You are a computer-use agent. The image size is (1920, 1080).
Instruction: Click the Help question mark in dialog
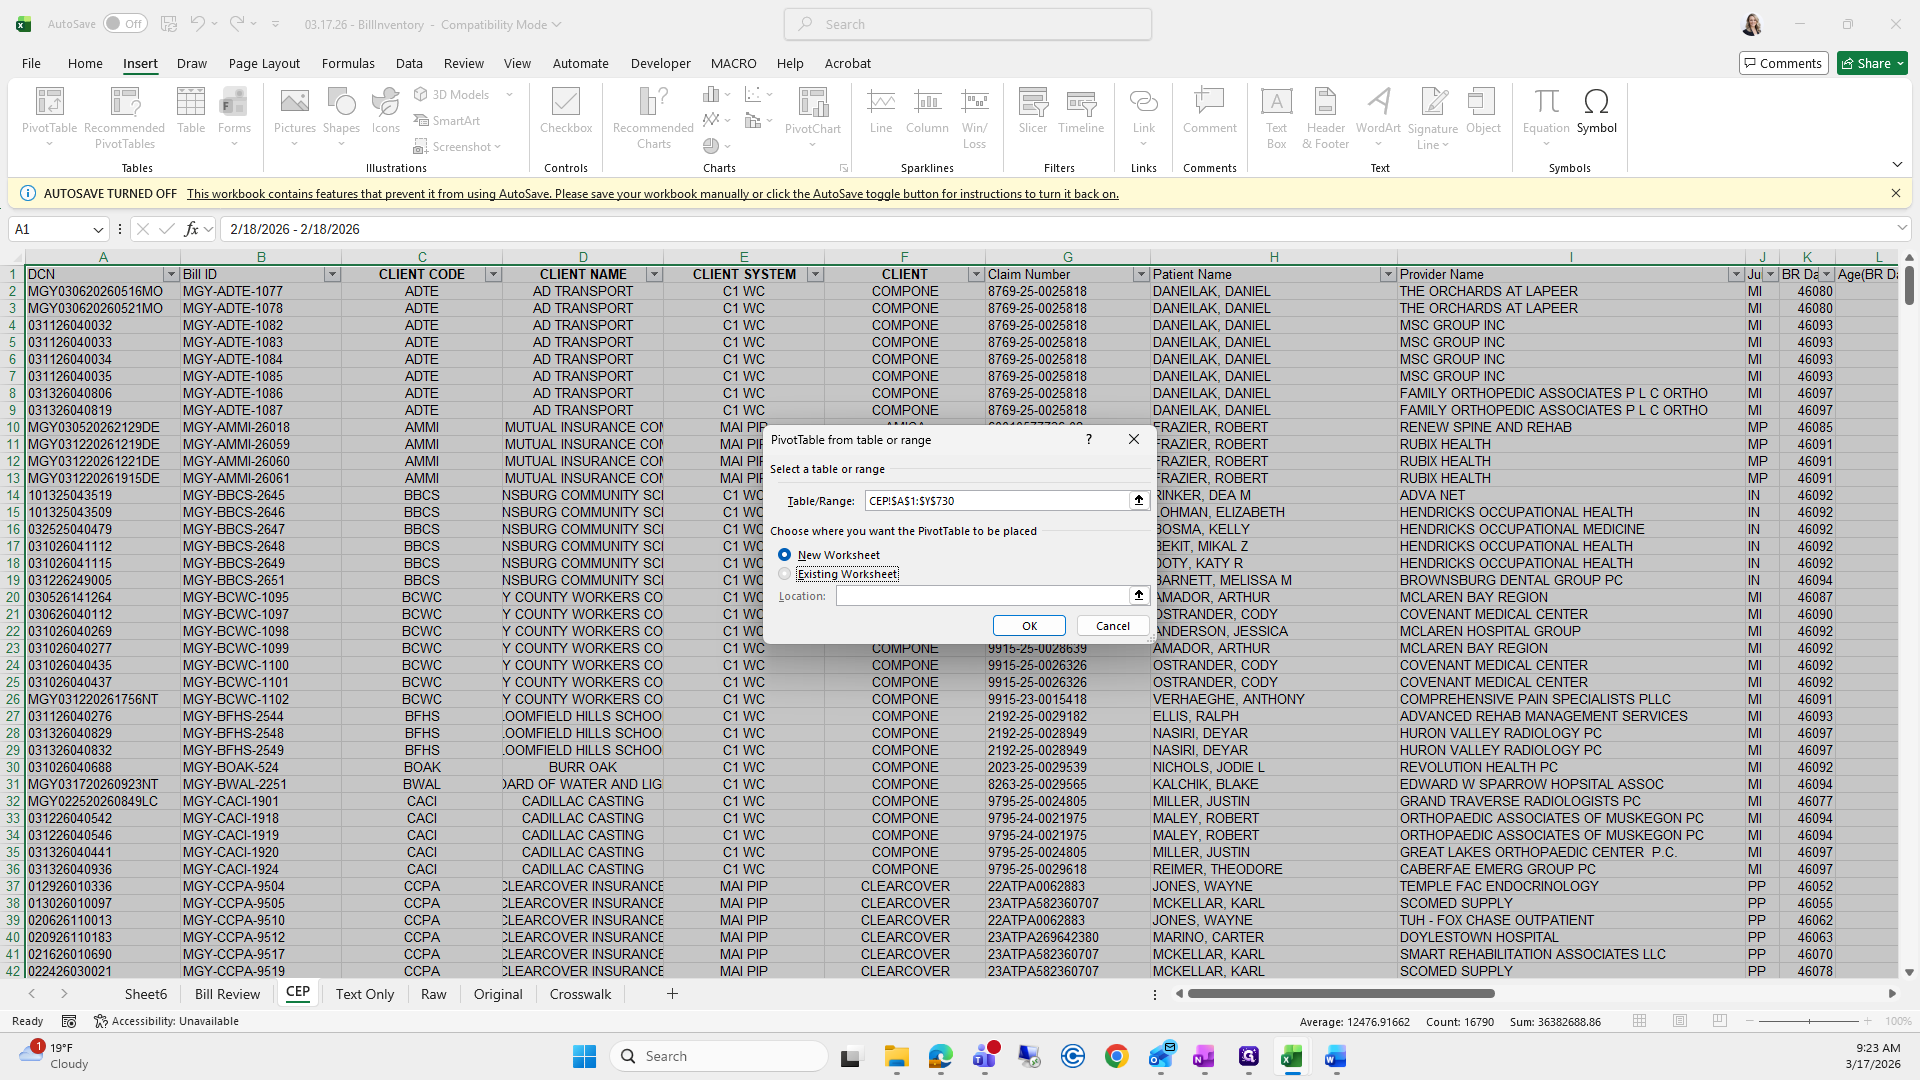pyautogui.click(x=1089, y=439)
